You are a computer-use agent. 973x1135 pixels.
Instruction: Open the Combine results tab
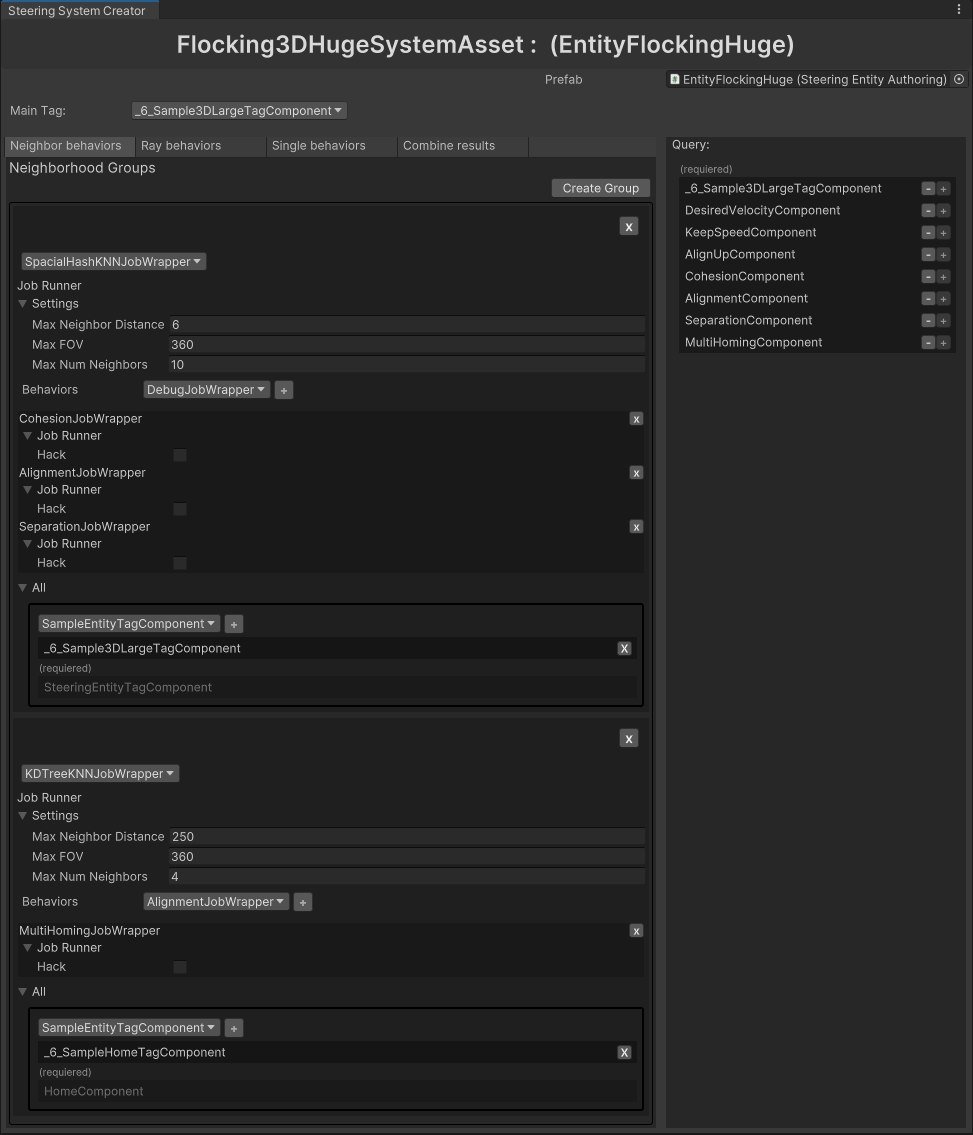pyautogui.click(x=449, y=146)
